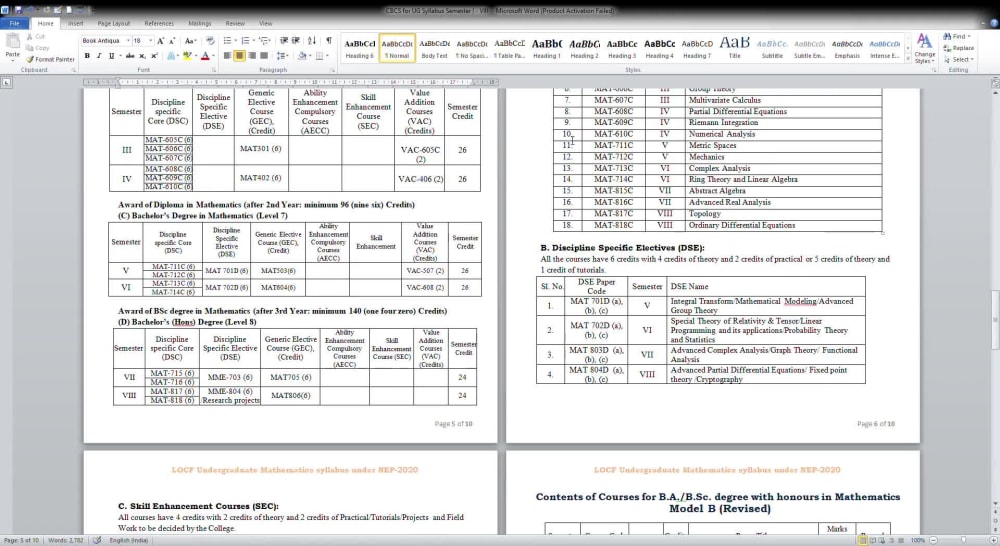The height and width of the screenshot is (546, 1000).
Task: Apply text highlight color
Action: tap(187, 56)
